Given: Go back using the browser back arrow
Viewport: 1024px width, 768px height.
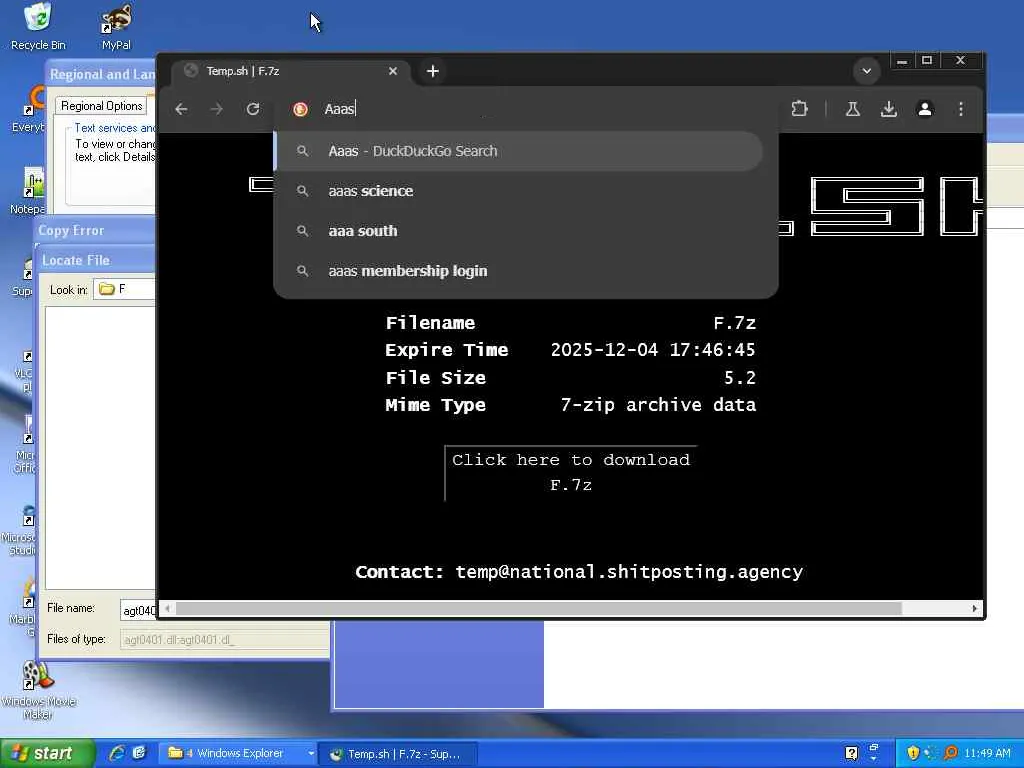Looking at the screenshot, I should pyautogui.click(x=182, y=109).
